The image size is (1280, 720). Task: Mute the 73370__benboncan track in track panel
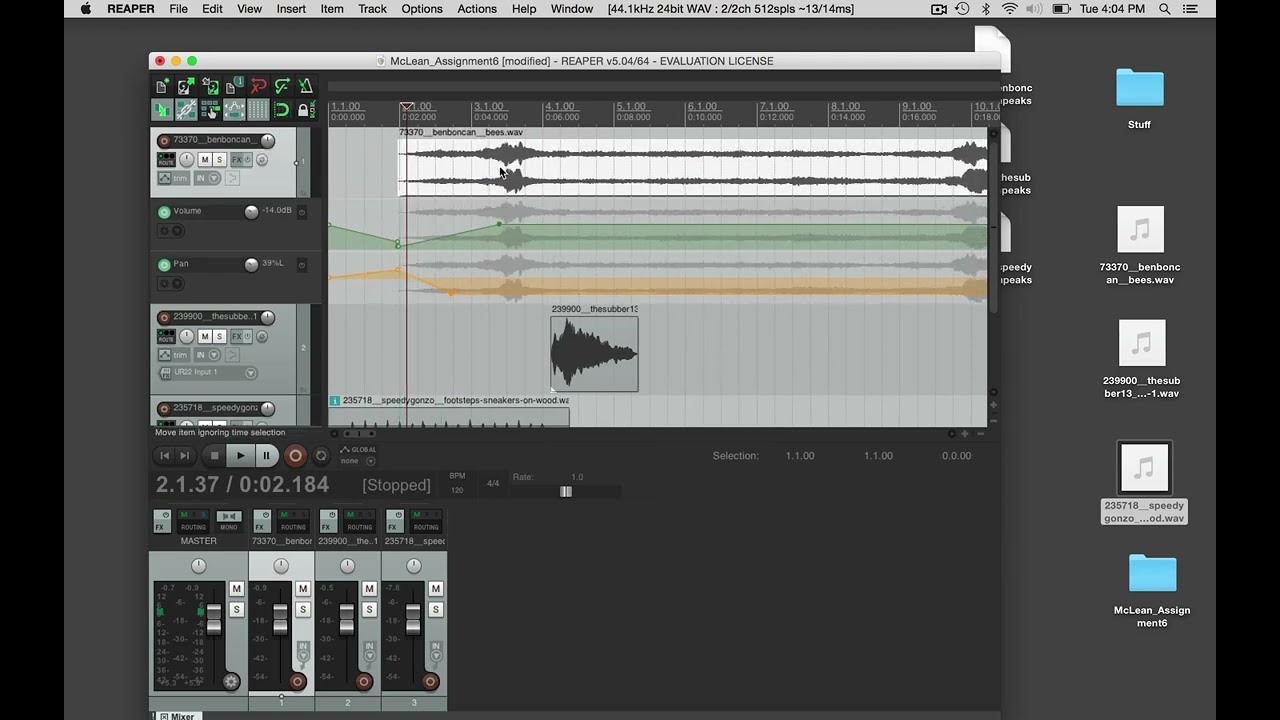205,160
